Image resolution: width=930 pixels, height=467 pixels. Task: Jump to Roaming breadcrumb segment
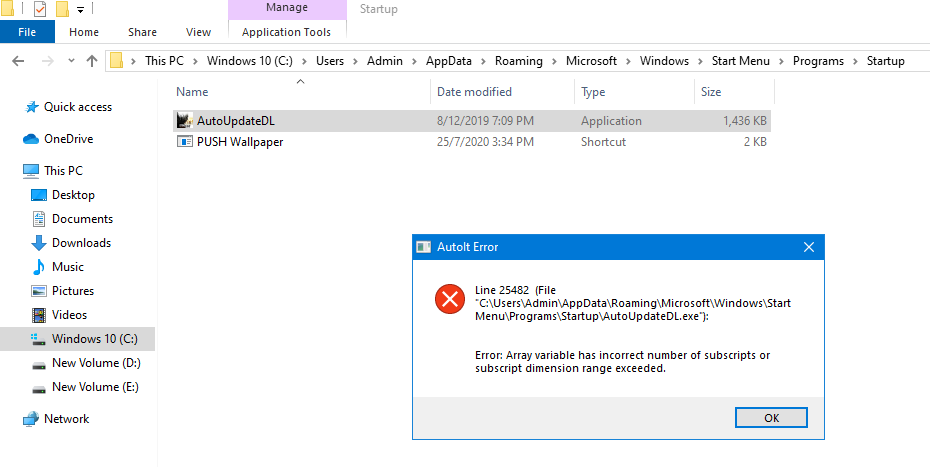click(x=519, y=61)
